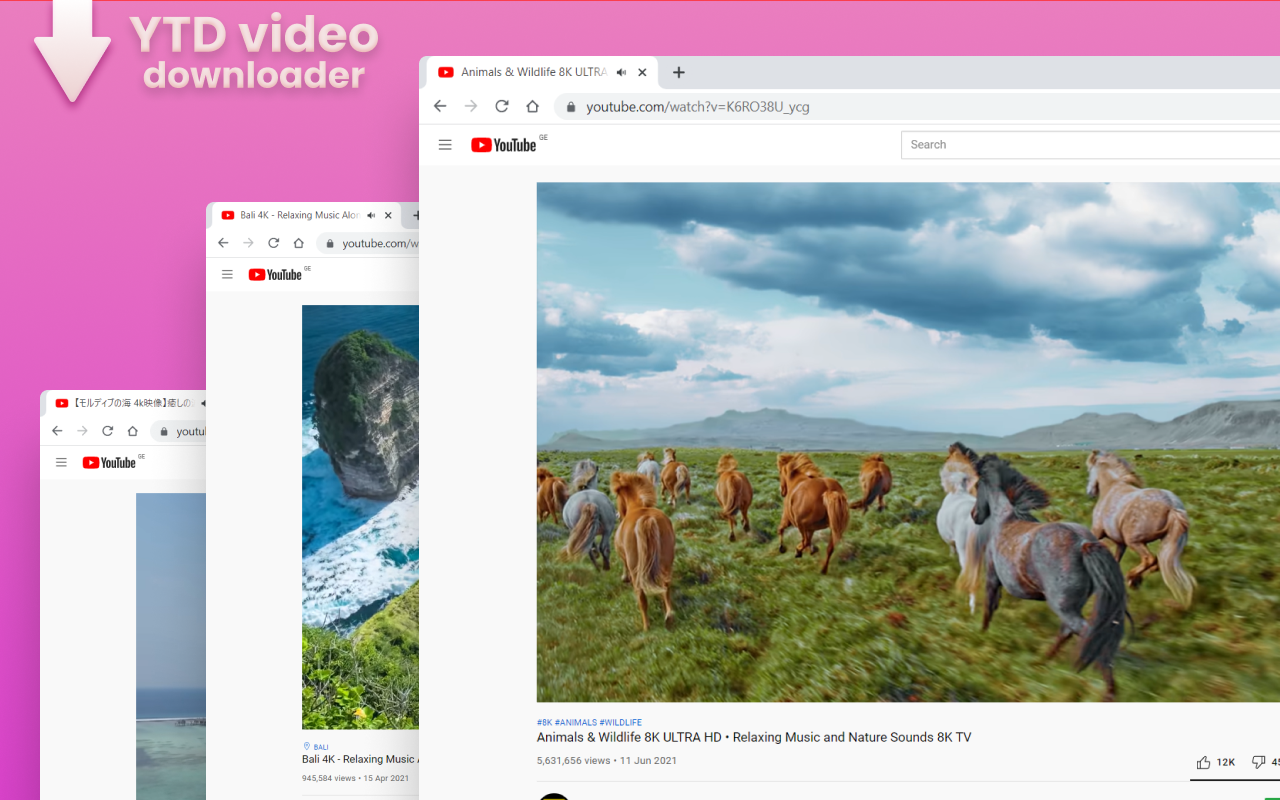
Task: Click the 945,584 views text
Action: coord(329,778)
